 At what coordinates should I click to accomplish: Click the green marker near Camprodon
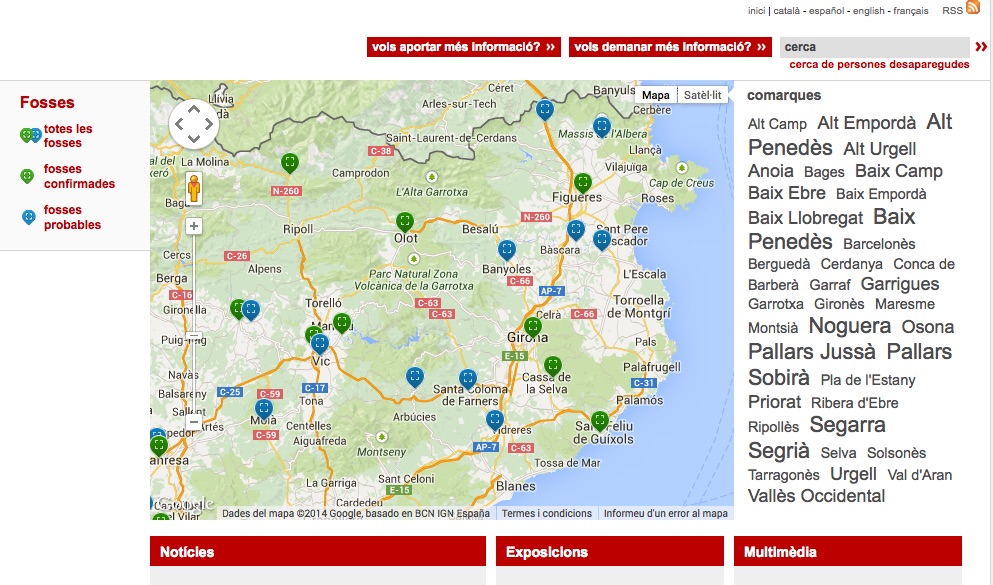pyautogui.click(x=290, y=163)
